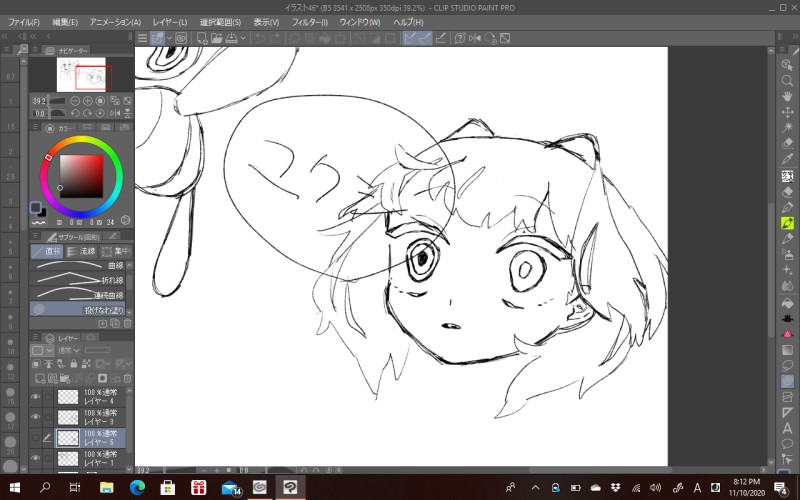Select the Eyedropper tool
The width and height of the screenshot is (800, 500).
[x=787, y=160]
